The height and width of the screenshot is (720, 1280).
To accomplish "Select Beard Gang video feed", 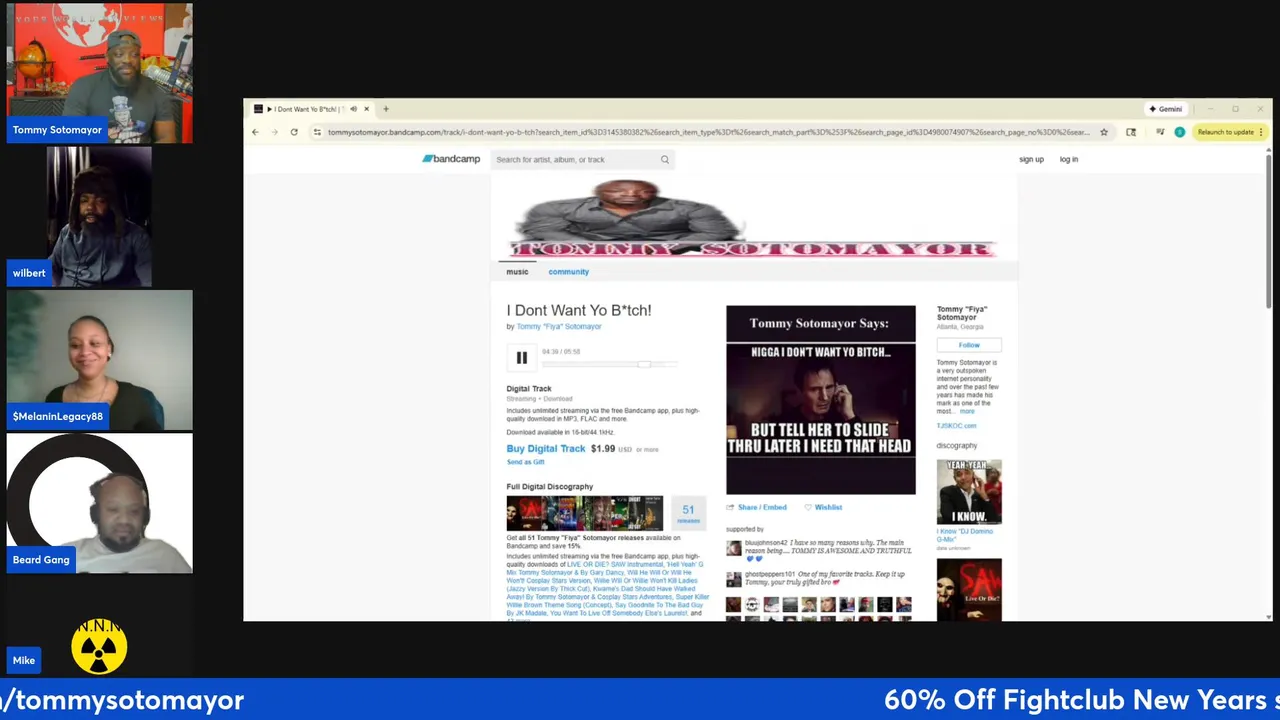I will tap(100, 503).
